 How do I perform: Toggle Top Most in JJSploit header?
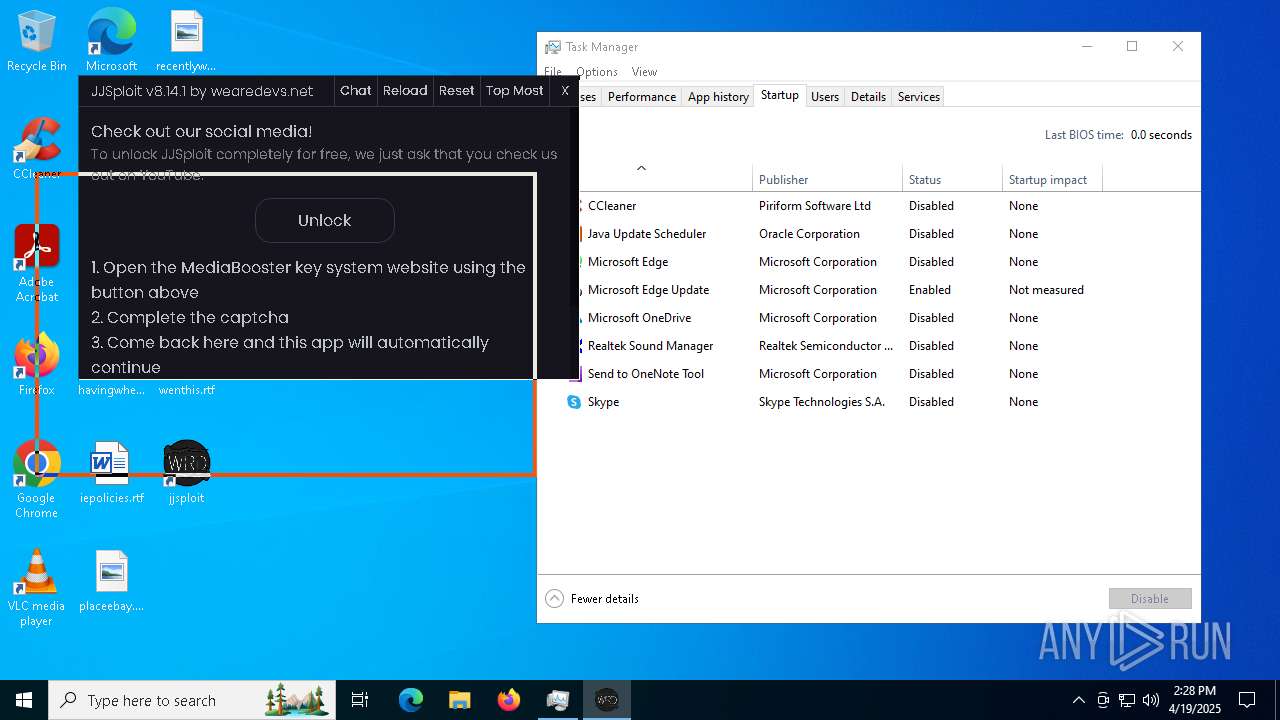515,91
